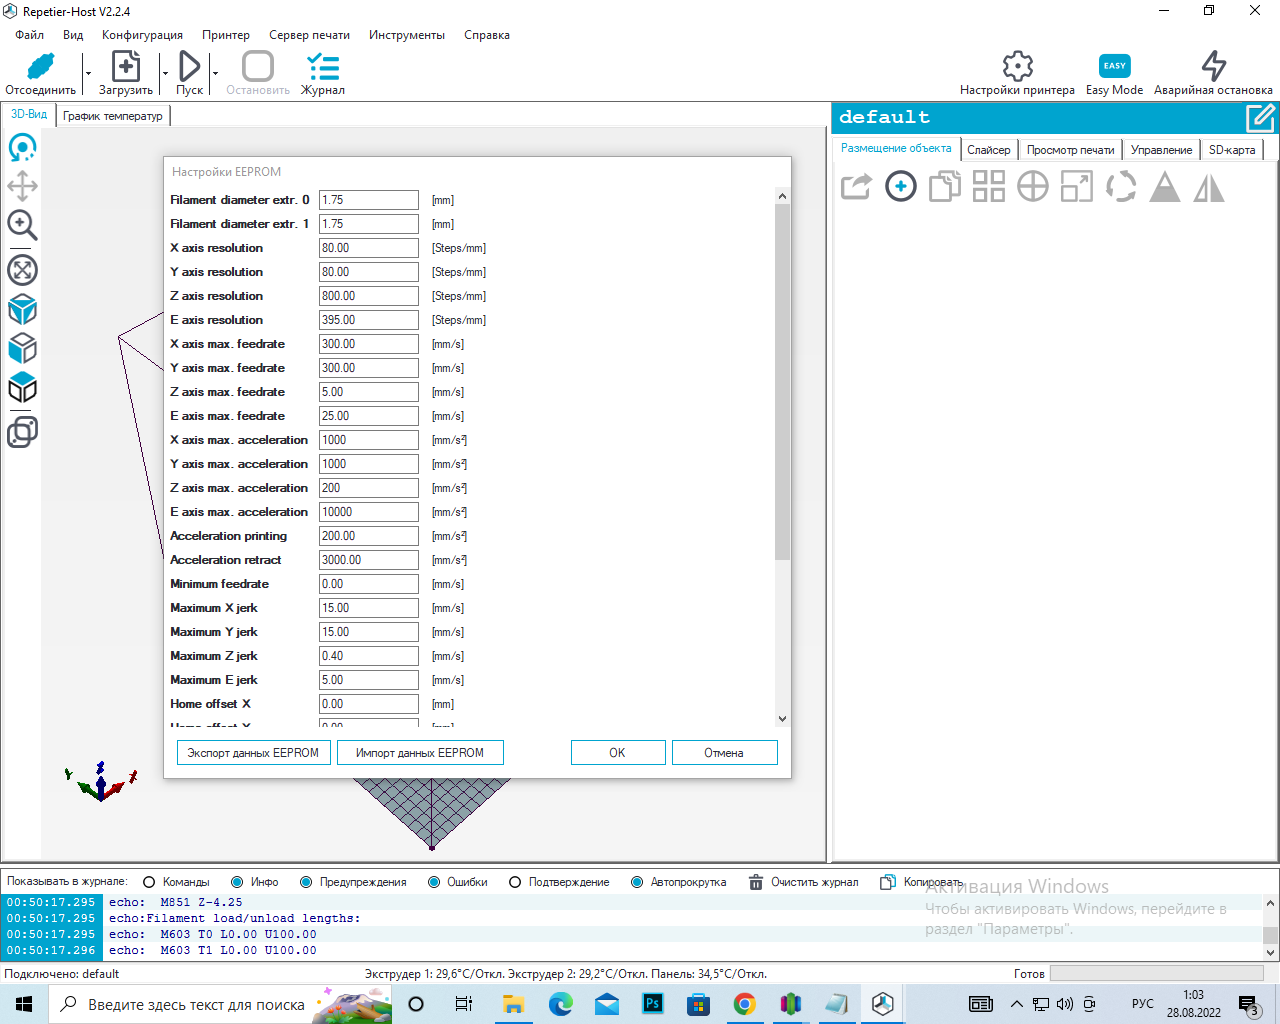
Task: Open the Конфигурация menu
Action: 142,35
